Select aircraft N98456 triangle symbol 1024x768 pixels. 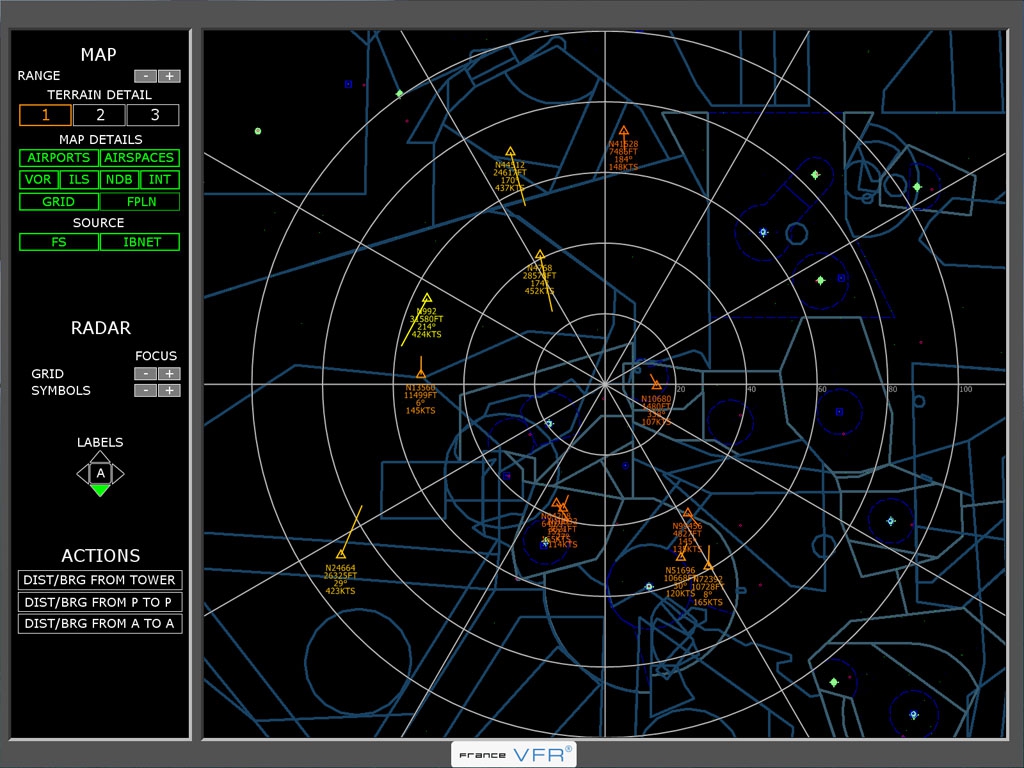tap(687, 513)
